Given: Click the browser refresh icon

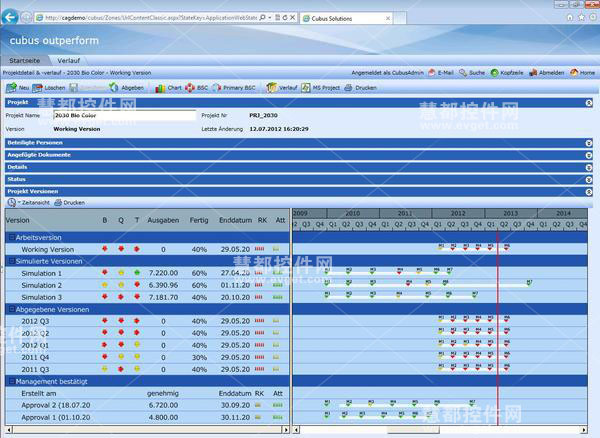Looking at the screenshot, I should 285,18.
